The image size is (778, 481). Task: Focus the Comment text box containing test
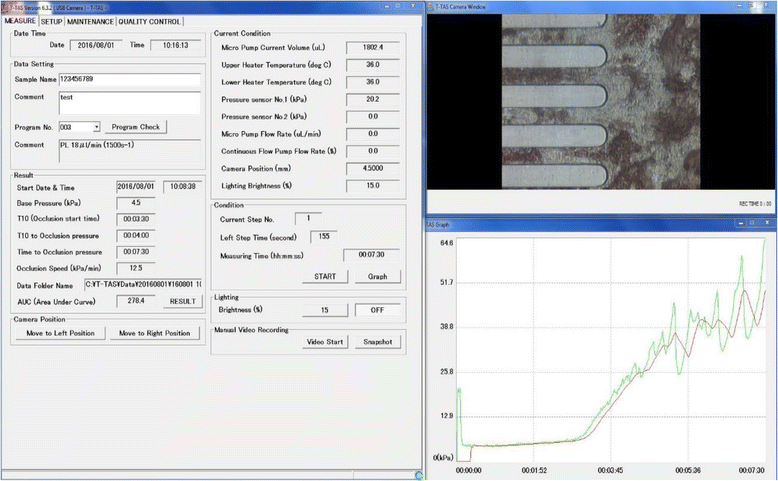point(130,102)
